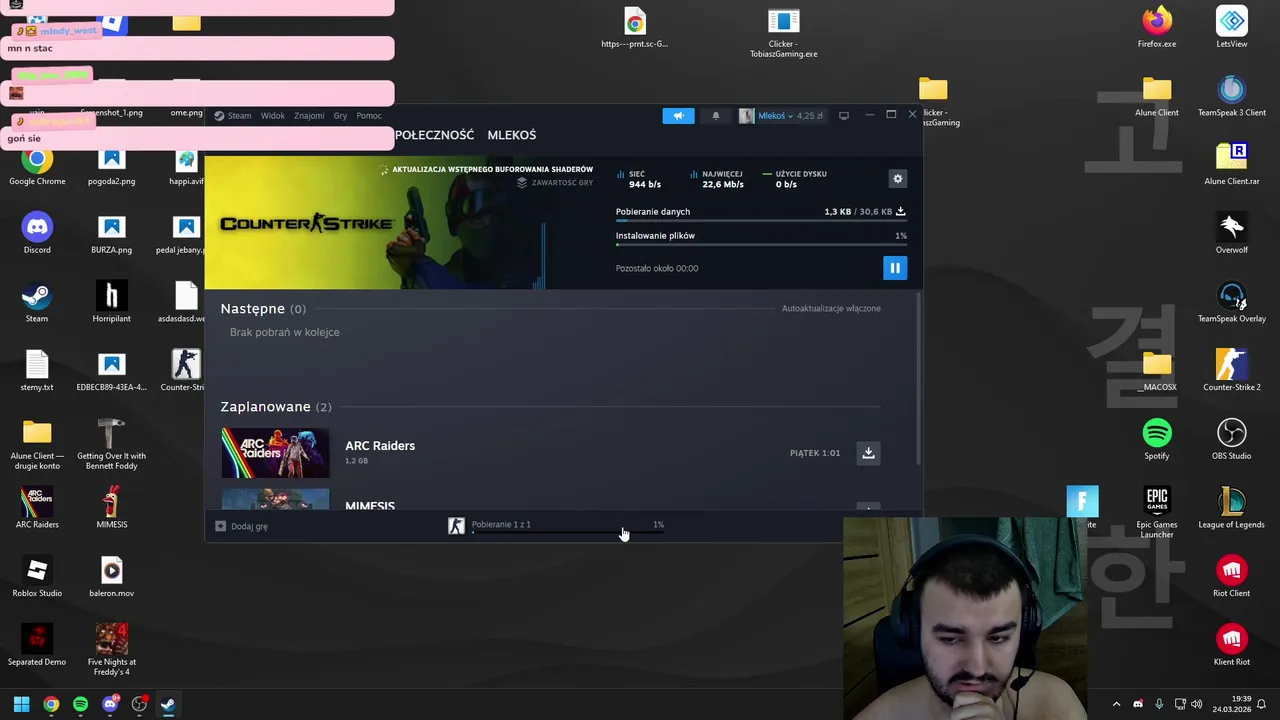Open League of Legends shortcut
The image size is (1280, 720).
[1232, 508]
